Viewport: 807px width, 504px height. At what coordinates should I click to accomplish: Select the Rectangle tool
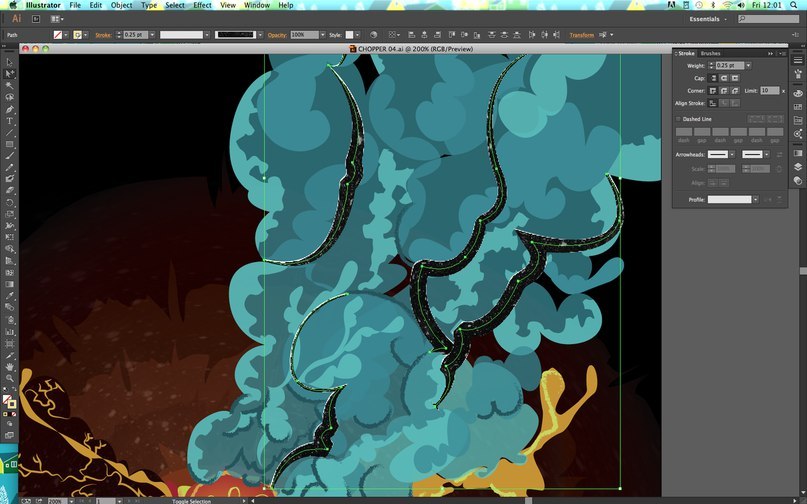coord(9,144)
